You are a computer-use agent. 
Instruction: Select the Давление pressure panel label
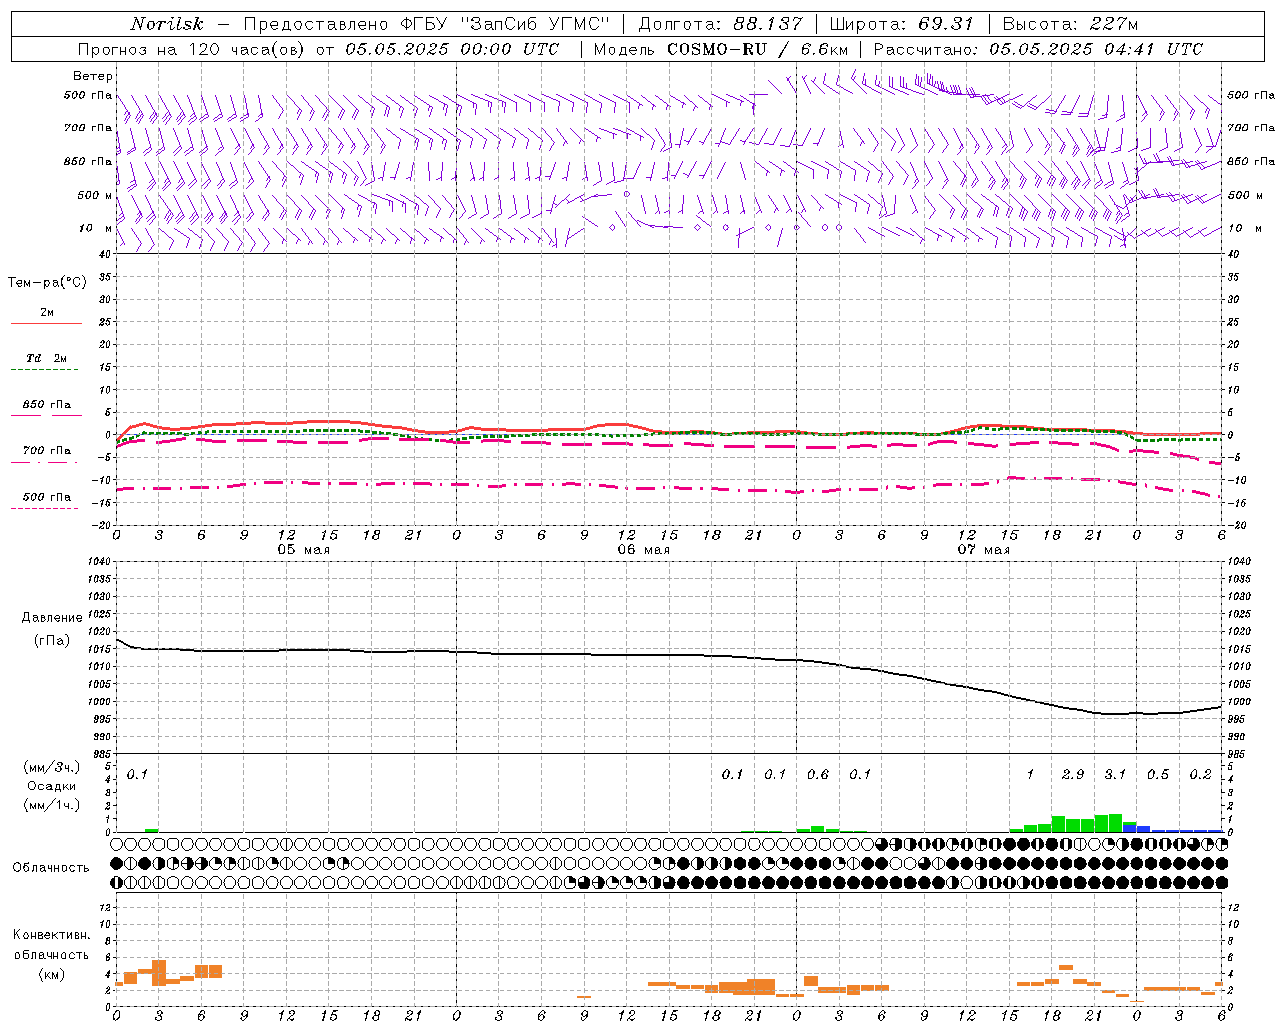tap(52, 618)
